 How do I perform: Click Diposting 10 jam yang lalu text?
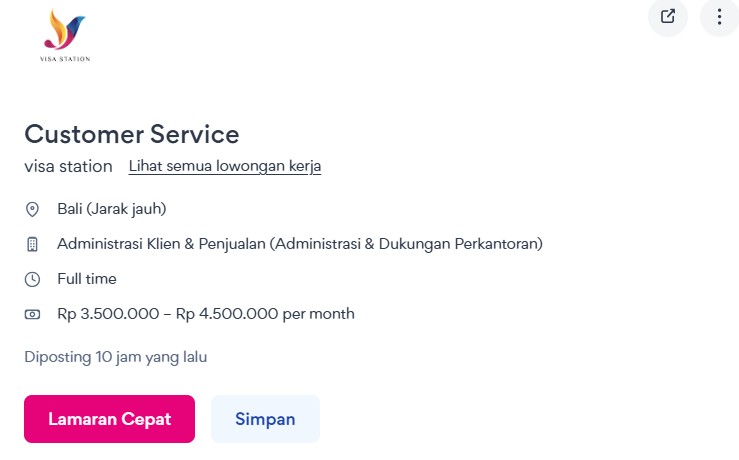pyautogui.click(x=116, y=356)
